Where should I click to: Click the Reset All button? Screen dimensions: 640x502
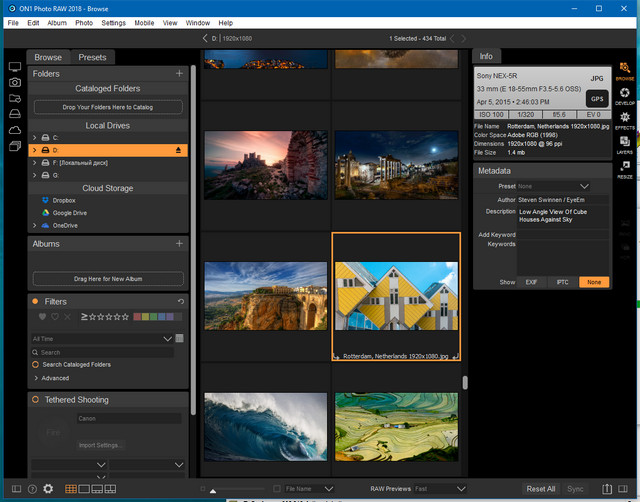coord(541,489)
